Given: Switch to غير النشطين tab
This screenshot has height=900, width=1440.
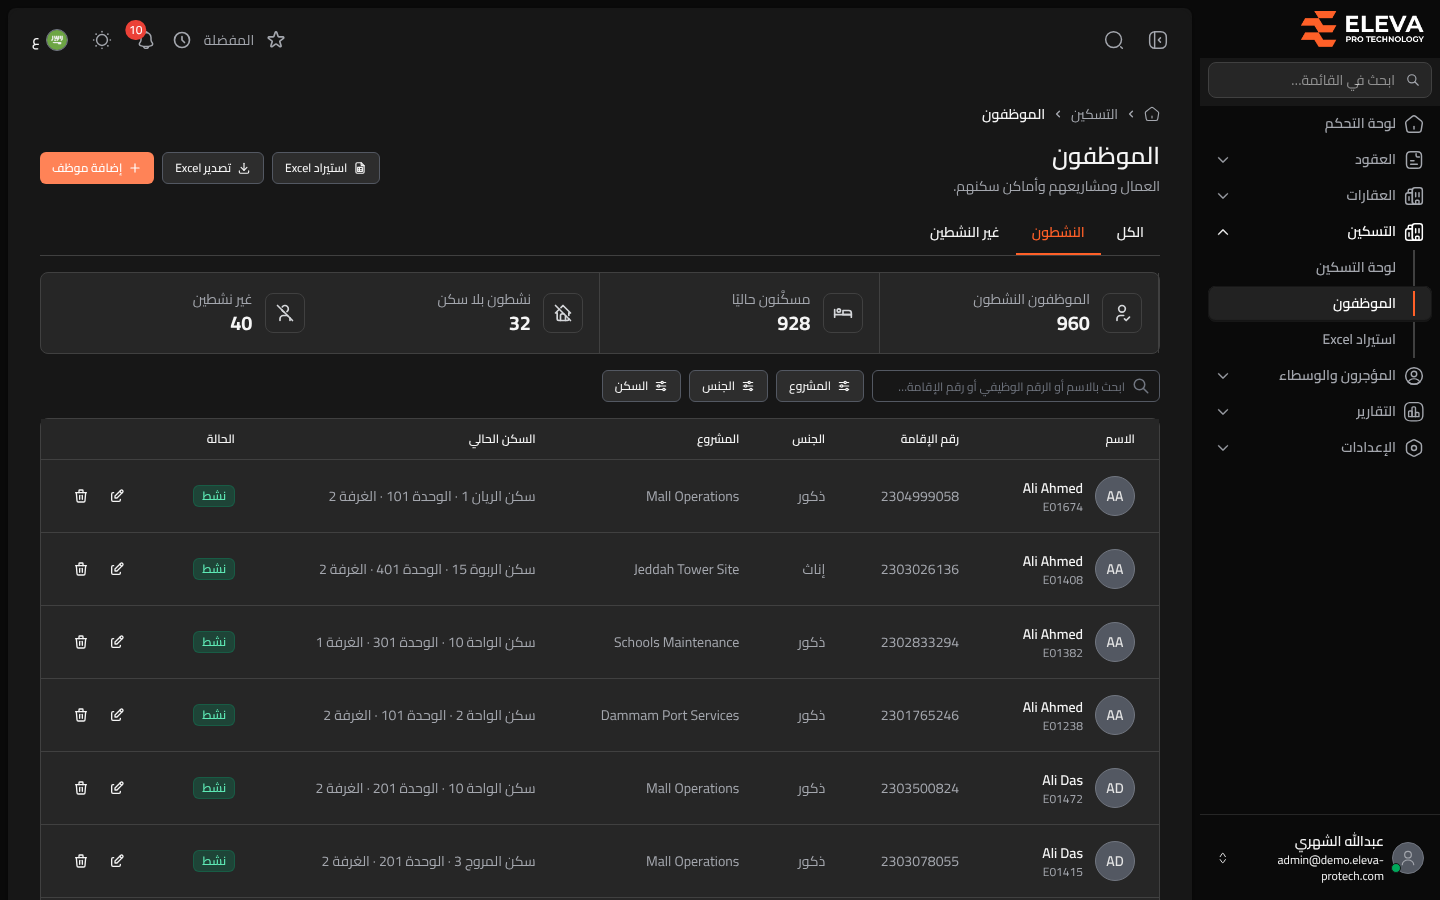Looking at the screenshot, I should tap(965, 232).
